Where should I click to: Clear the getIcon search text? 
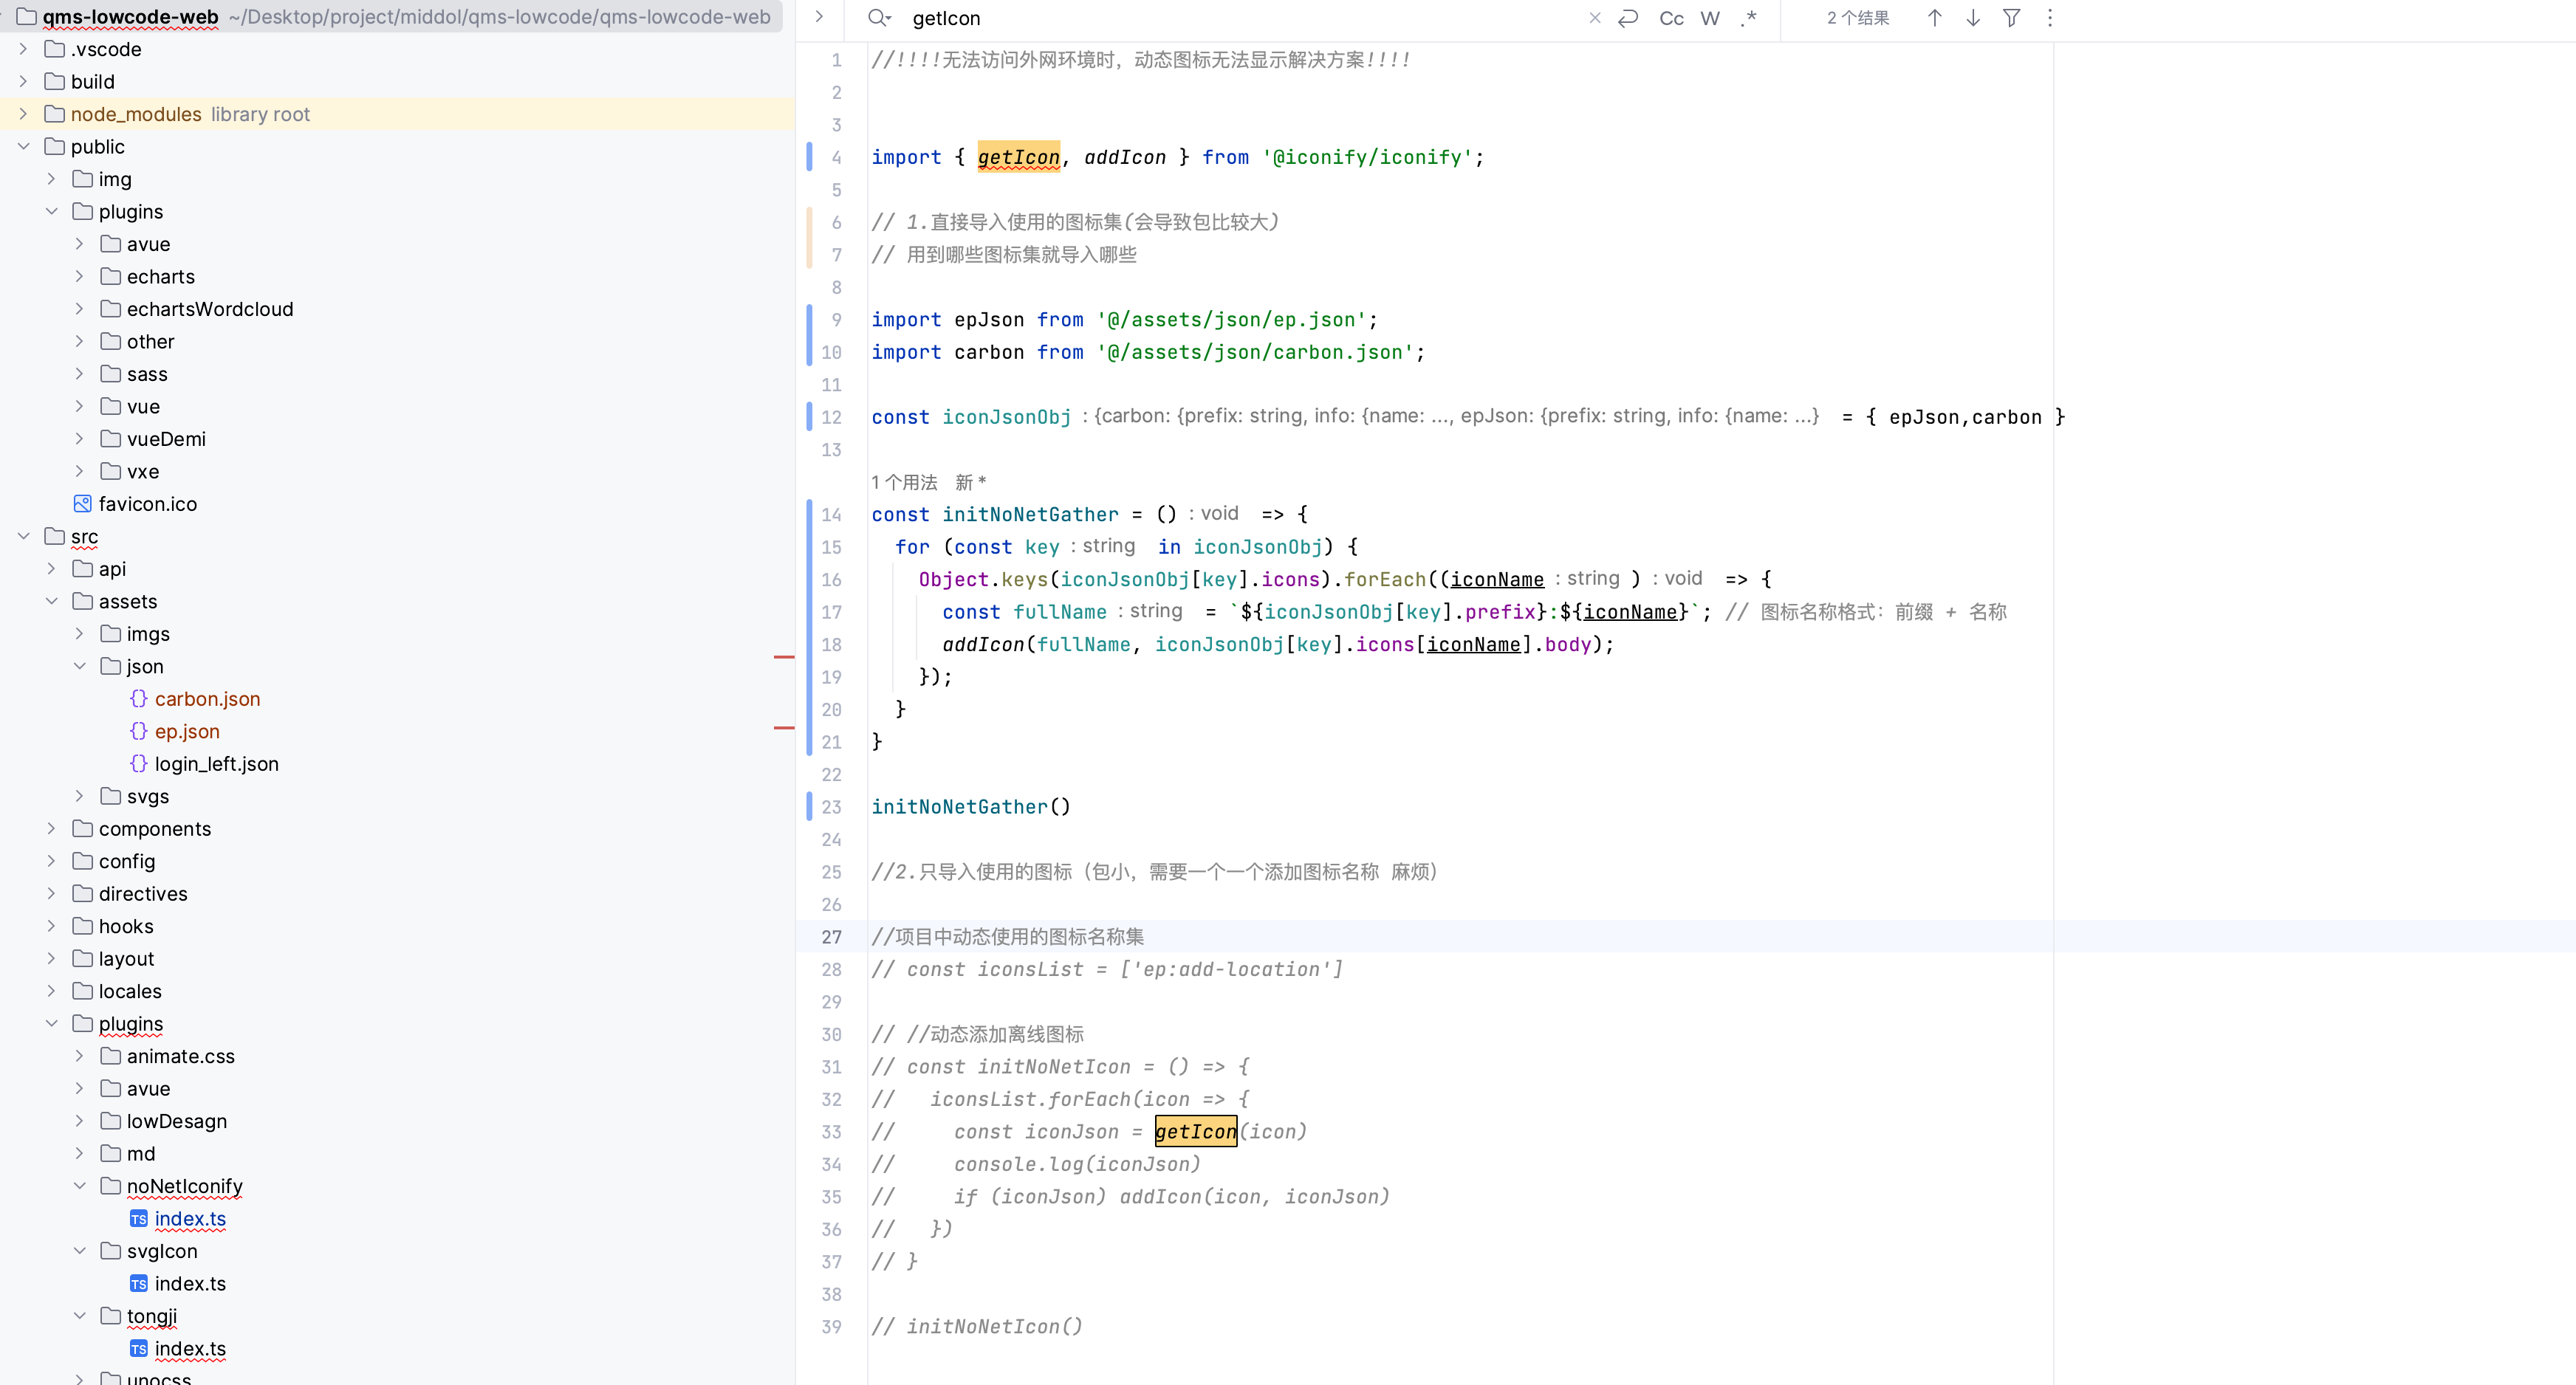[1594, 18]
